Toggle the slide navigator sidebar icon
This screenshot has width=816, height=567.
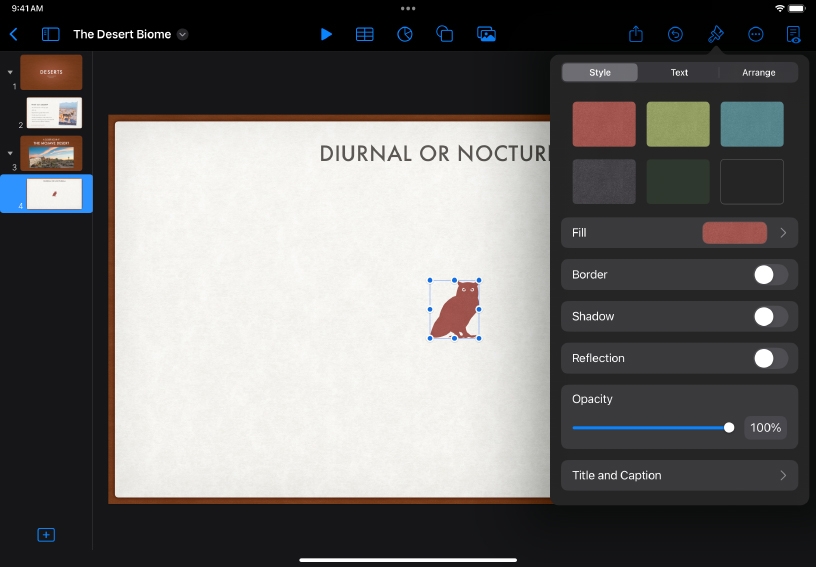(50, 34)
